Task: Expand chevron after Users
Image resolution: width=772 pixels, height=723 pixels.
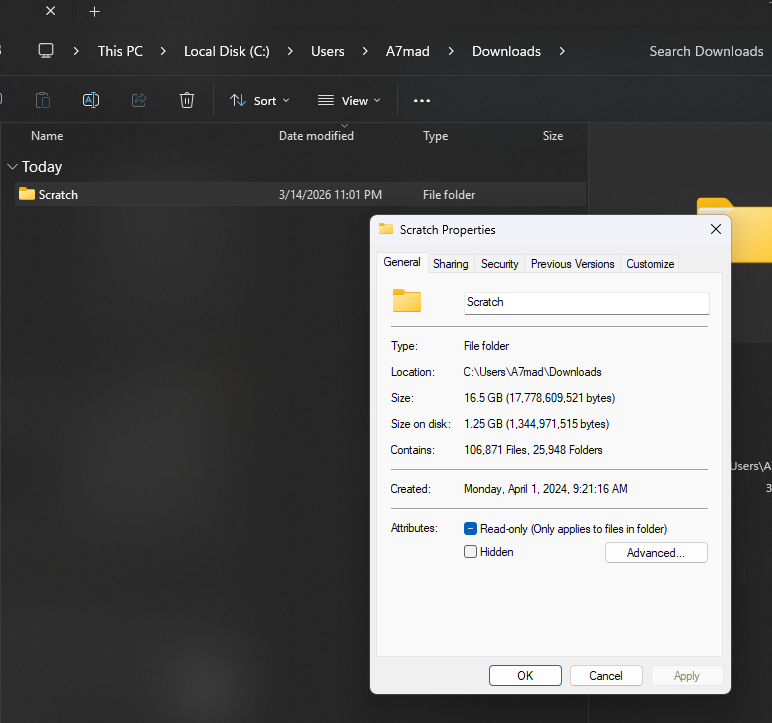Action: coord(365,51)
